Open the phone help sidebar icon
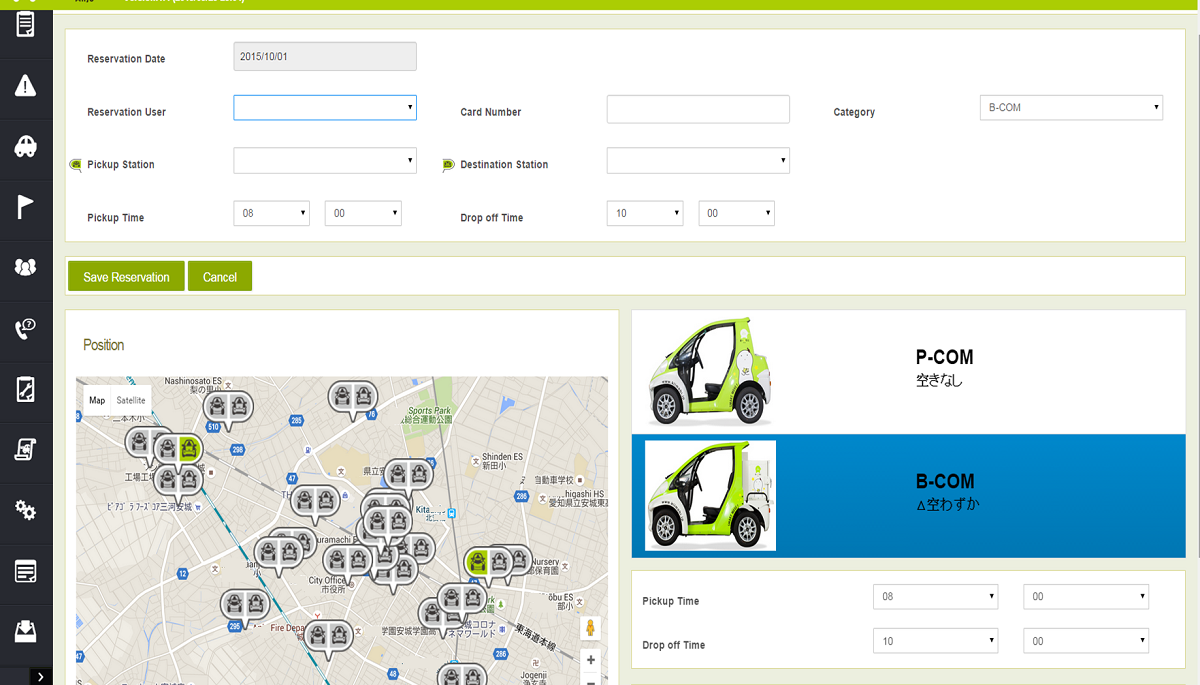 26,329
